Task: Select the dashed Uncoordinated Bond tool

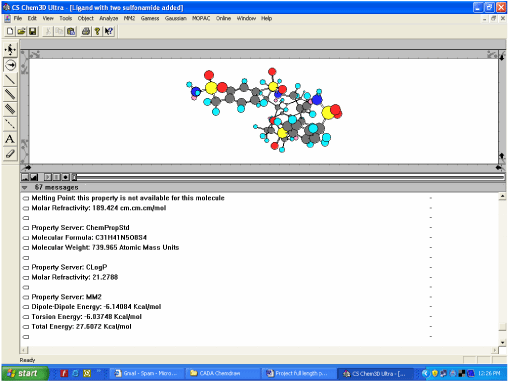Action: pyautogui.click(x=10, y=124)
